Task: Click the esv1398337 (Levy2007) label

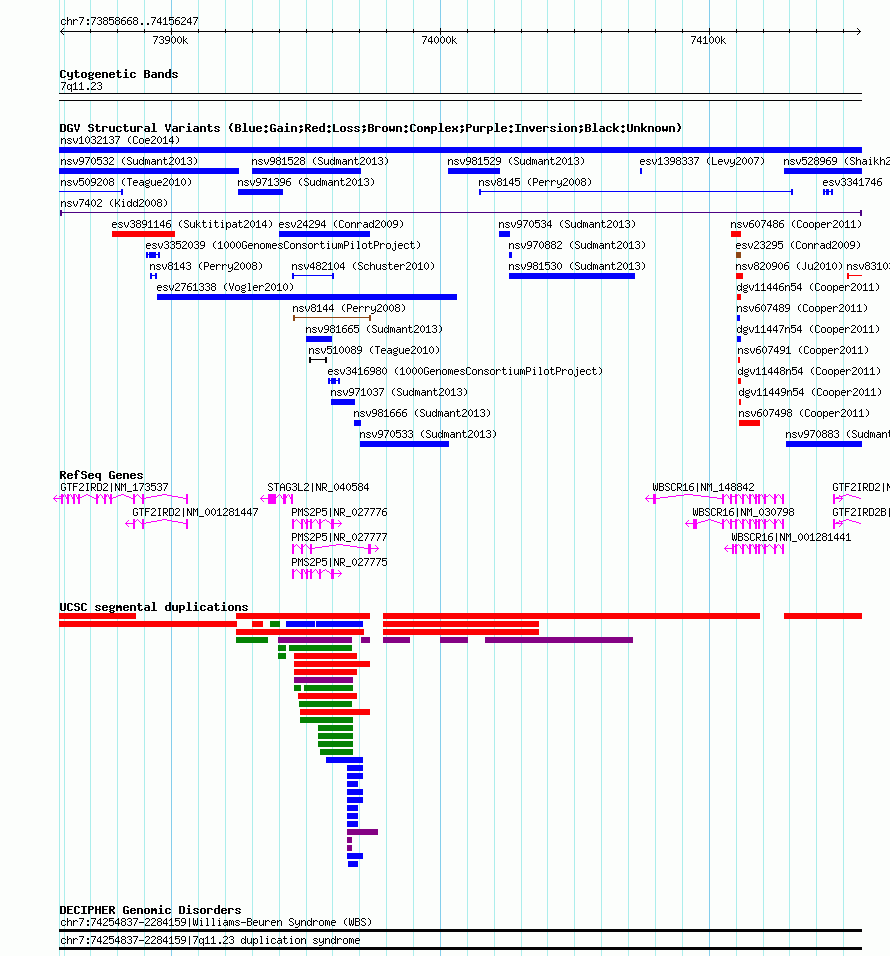Action: tap(702, 162)
